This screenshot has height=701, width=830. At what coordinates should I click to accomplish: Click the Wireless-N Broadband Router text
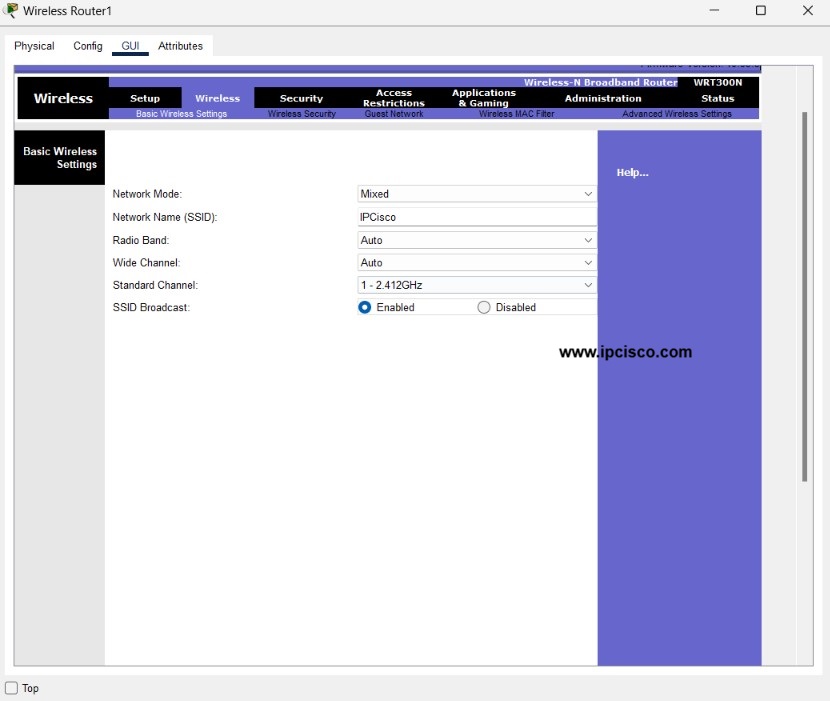(601, 83)
